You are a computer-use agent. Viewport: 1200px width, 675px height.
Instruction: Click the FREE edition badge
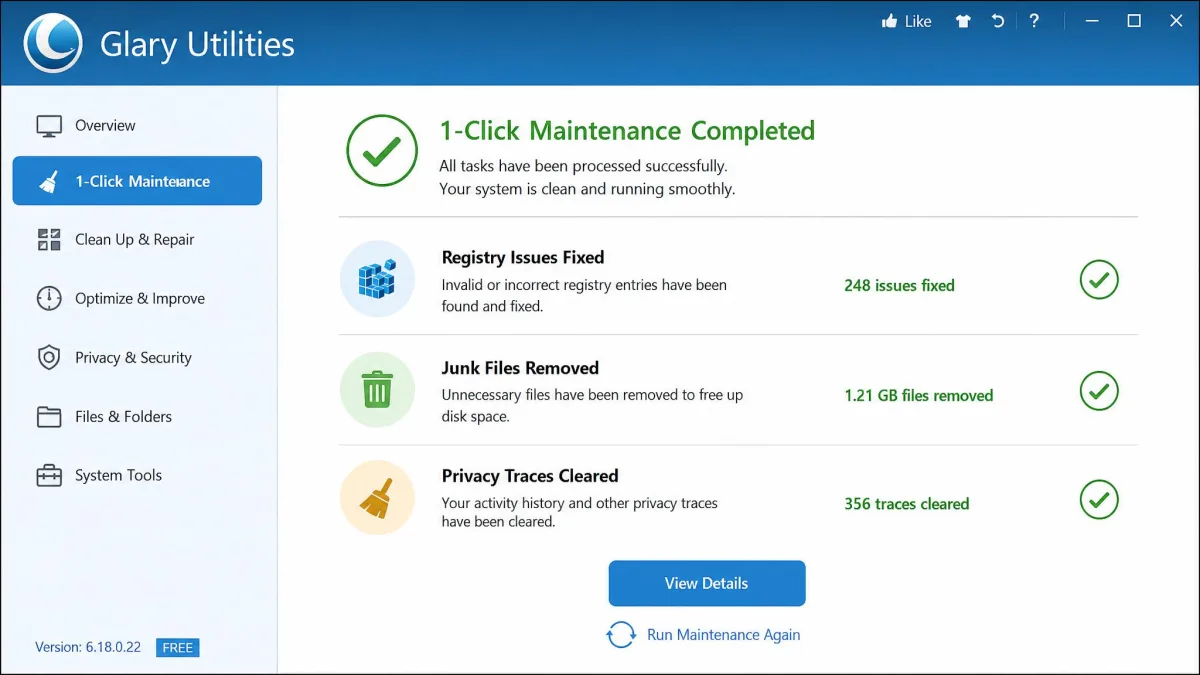coord(178,647)
